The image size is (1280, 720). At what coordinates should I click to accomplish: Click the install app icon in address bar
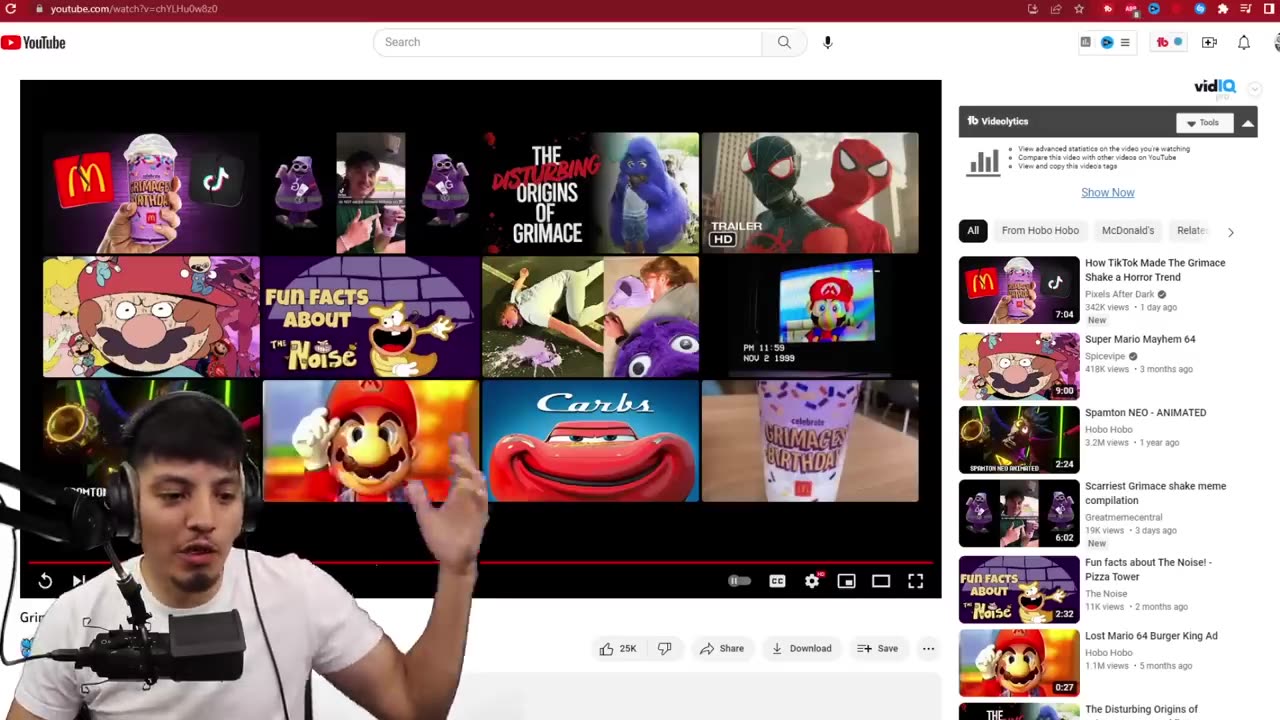pyautogui.click(x=1033, y=9)
